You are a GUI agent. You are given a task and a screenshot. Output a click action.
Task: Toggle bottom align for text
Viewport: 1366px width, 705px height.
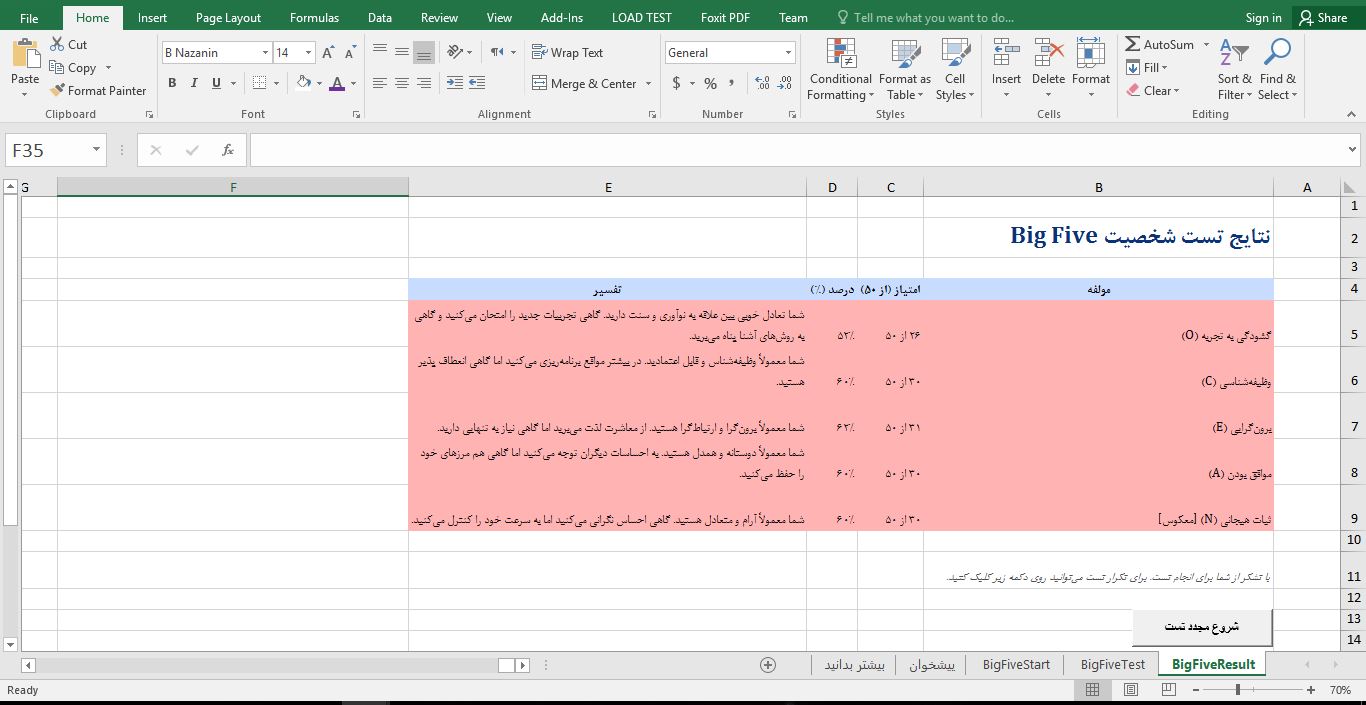(x=424, y=52)
